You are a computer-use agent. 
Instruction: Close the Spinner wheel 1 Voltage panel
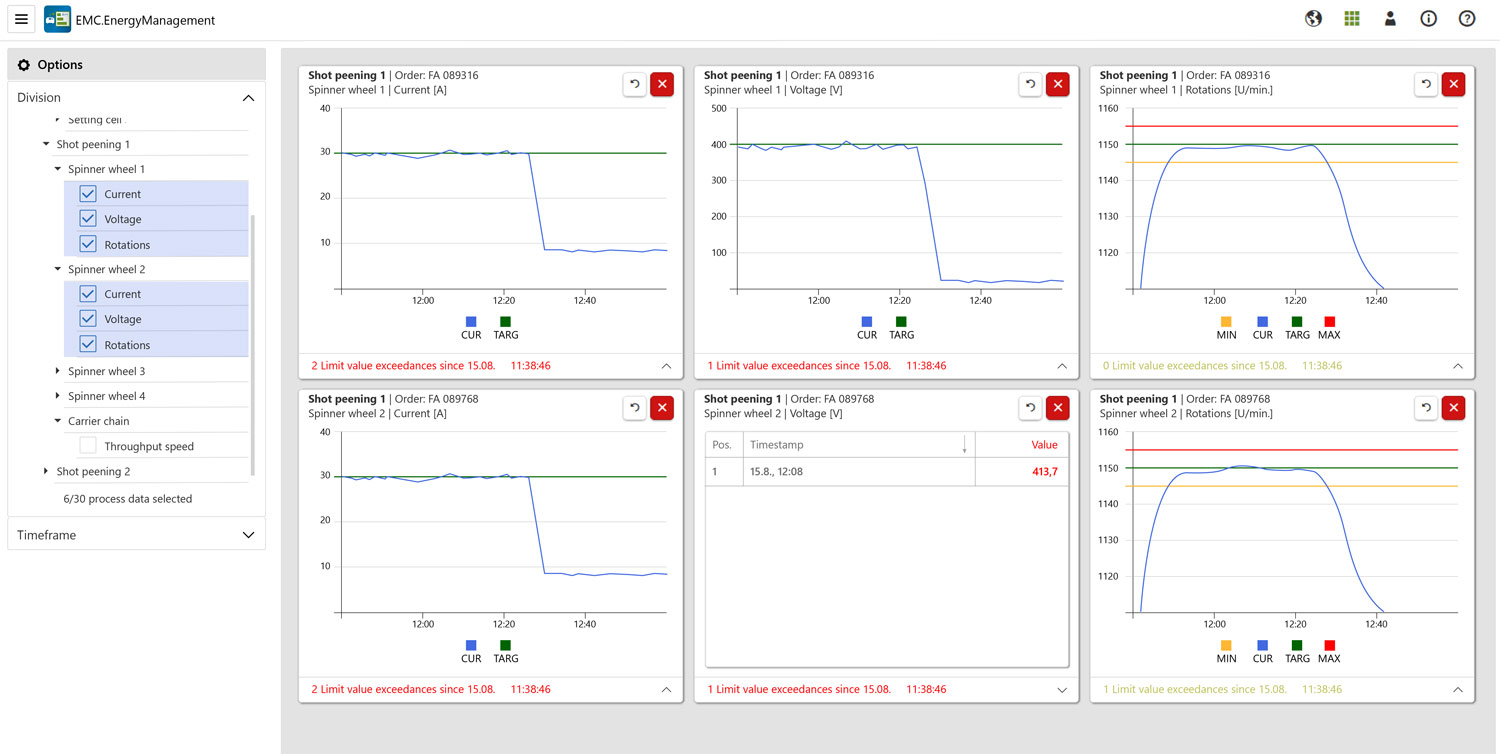(x=1057, y=84)
